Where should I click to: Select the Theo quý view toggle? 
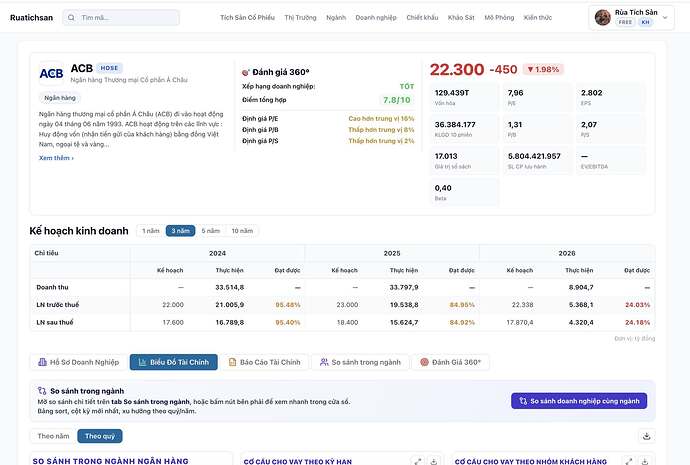point(100,436)
